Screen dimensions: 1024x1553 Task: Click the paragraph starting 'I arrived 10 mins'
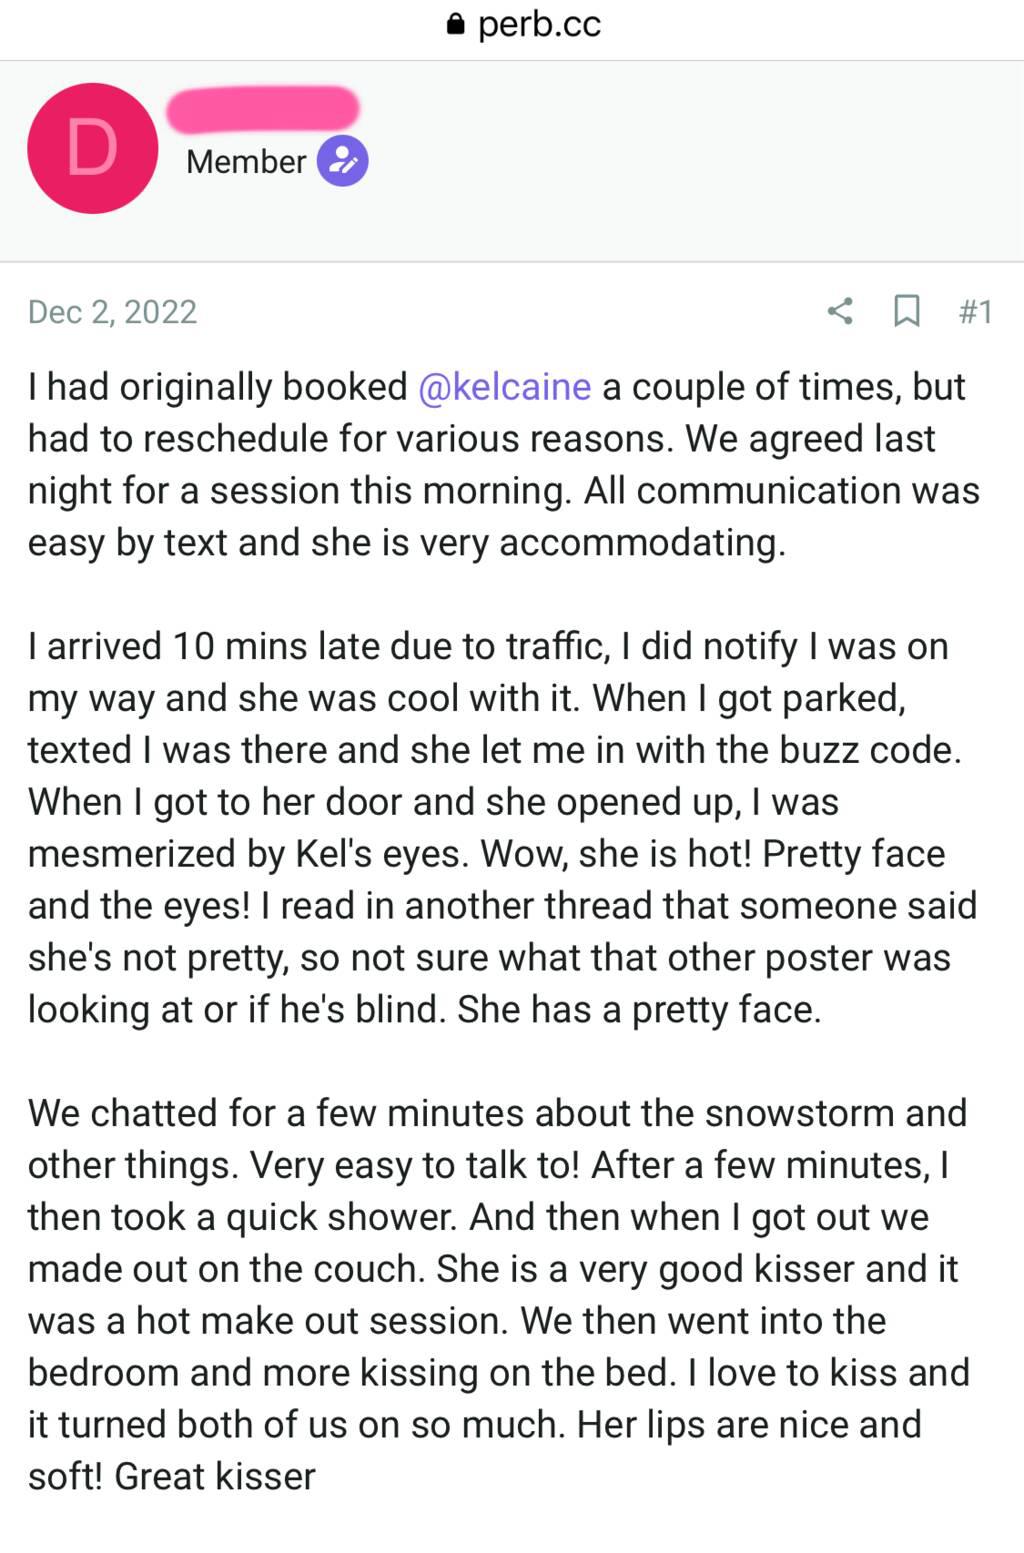[502, 828]
